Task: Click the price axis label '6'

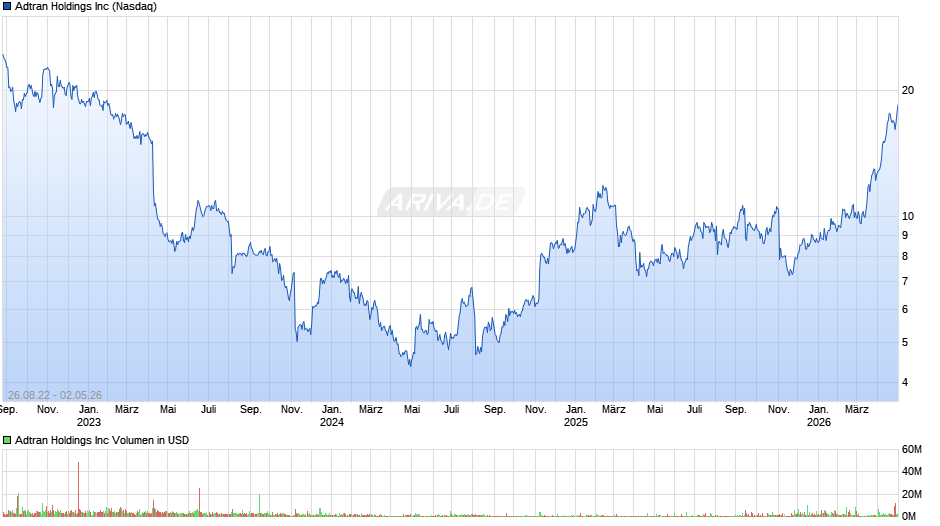Action: 905,309
